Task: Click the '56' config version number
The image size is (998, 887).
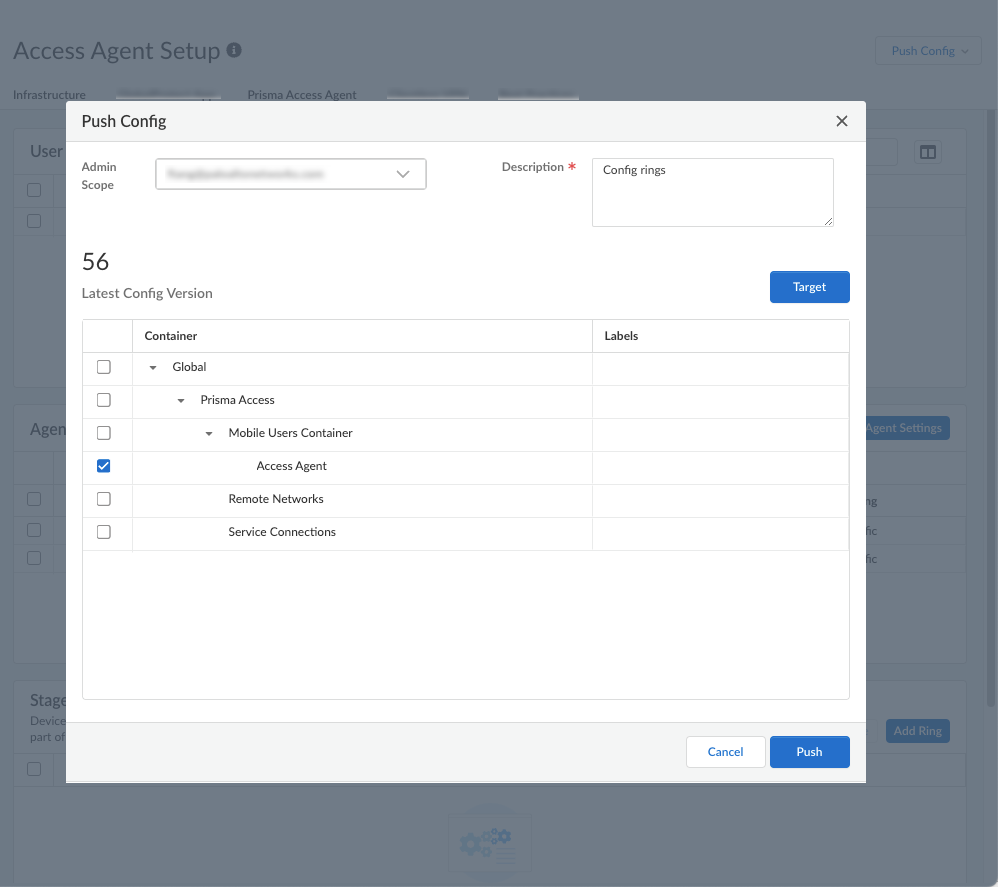Action: (x=95, y=262)
